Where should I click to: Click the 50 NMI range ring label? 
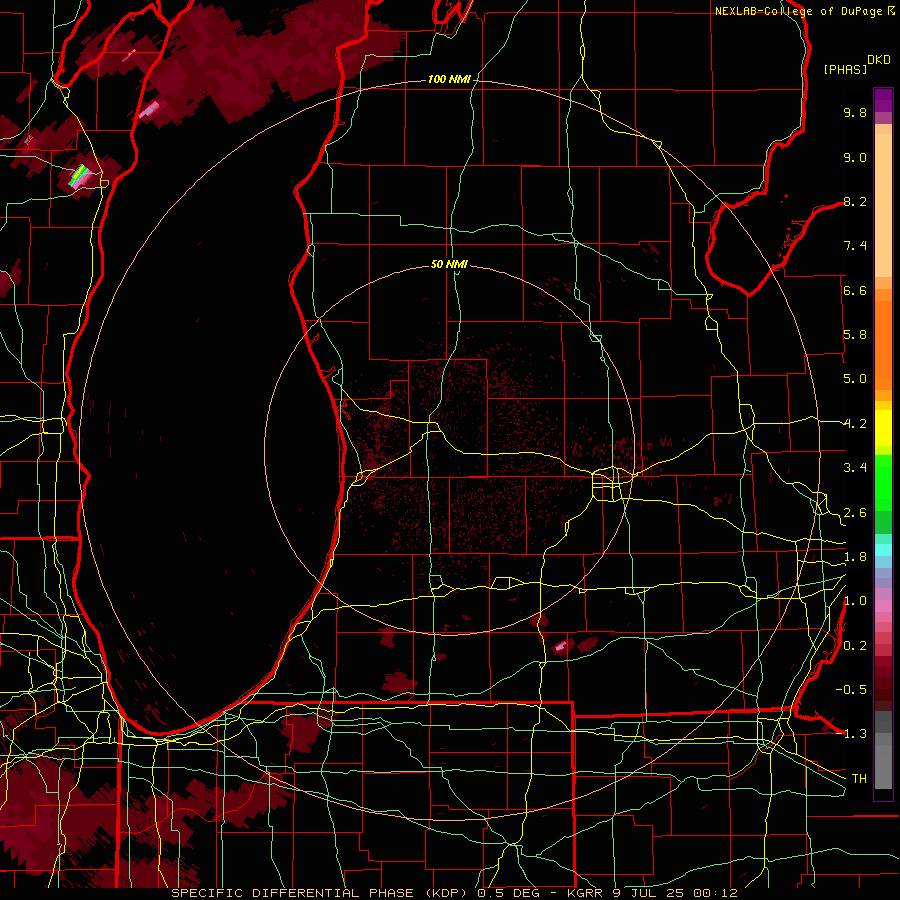pos(449,264)
